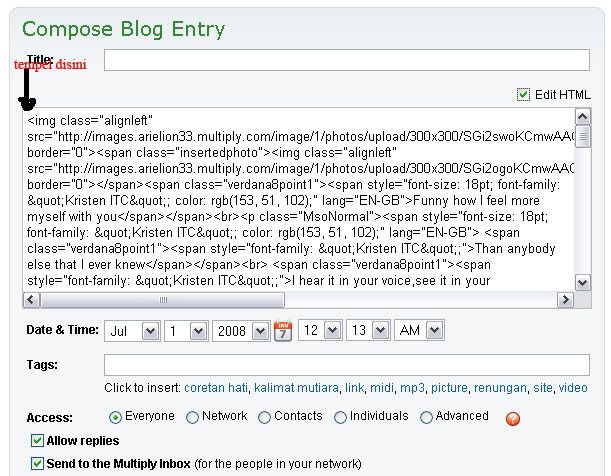Insert the 'mp3' tag link
Screen dimensions: 611x476
[x=412, y=388]
